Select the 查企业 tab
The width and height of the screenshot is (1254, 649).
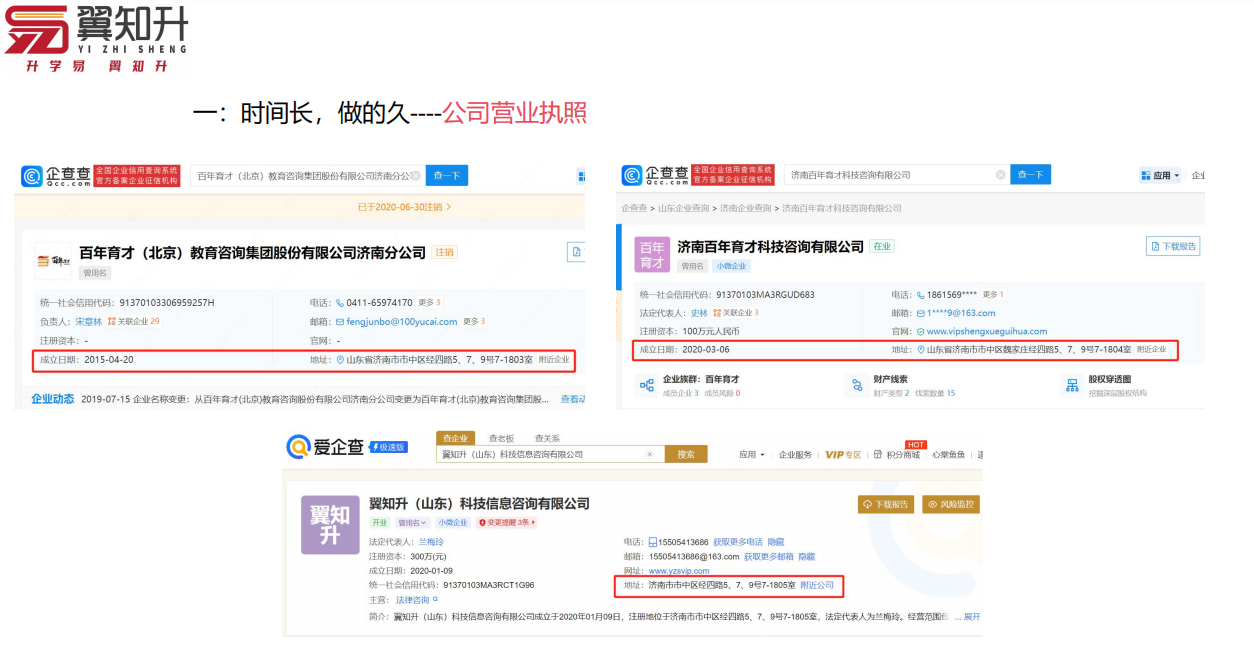pos(455,438)
